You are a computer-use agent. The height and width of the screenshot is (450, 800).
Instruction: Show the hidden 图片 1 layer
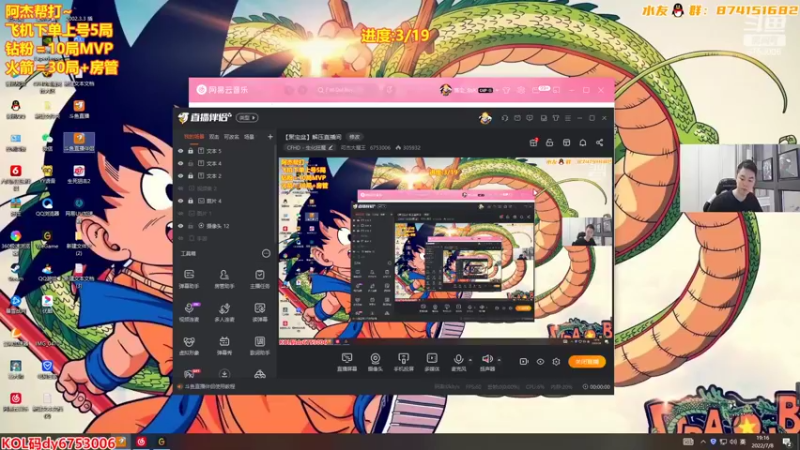click(x=181, y=213)
